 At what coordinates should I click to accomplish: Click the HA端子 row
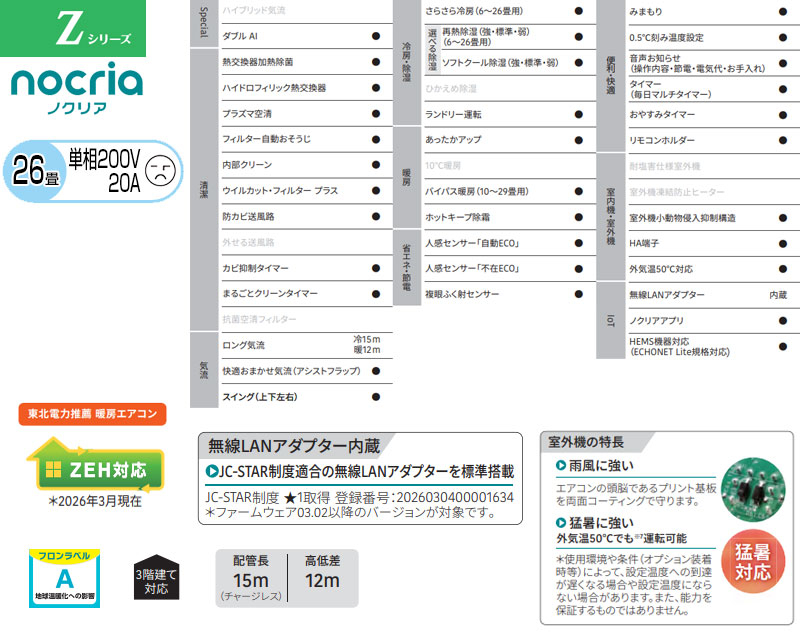(713, 244)
